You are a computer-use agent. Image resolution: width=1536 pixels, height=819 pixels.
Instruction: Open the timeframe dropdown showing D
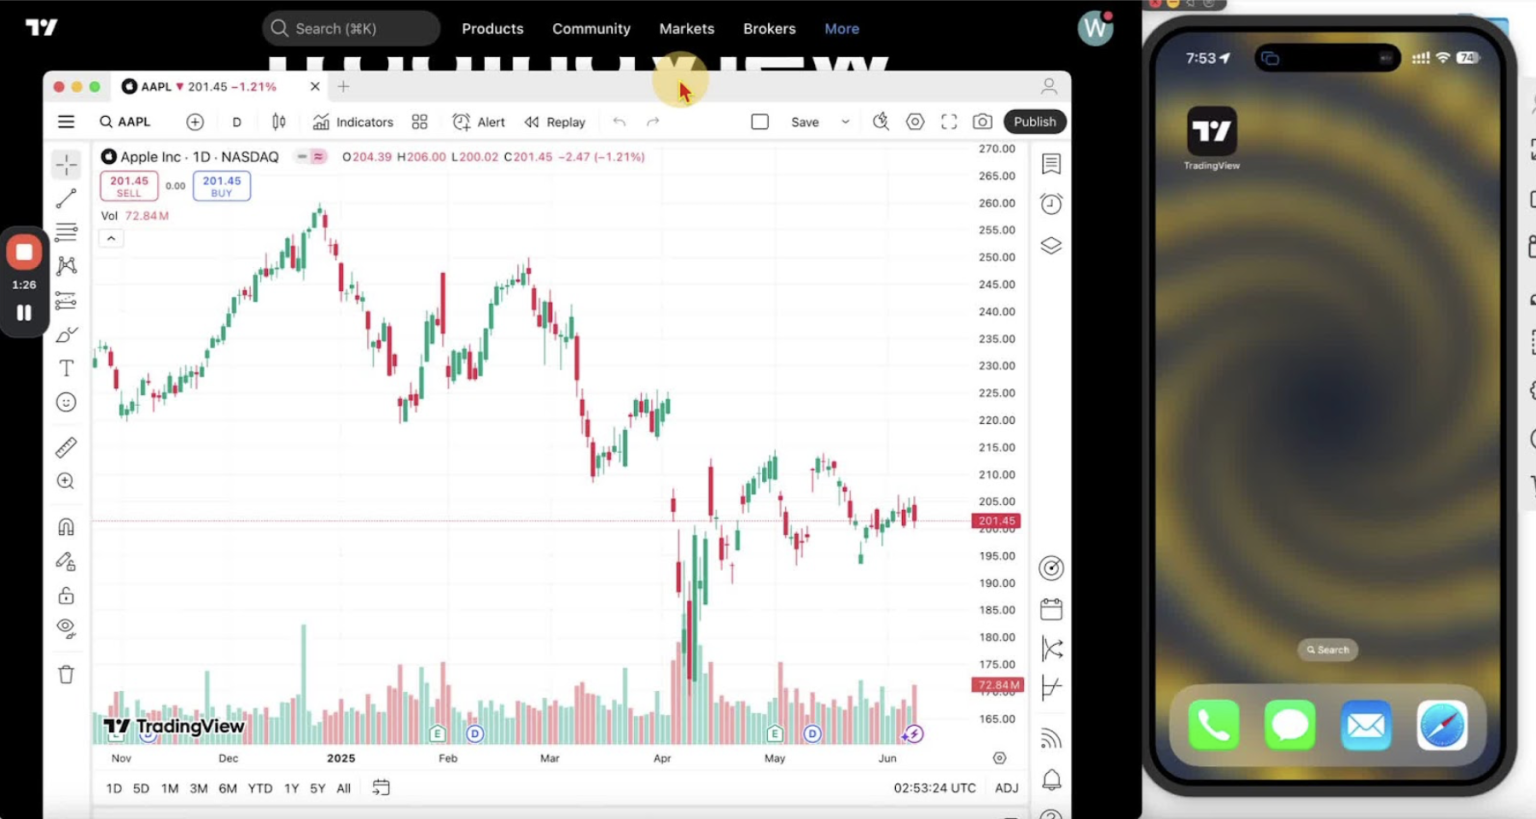tap(237, 121)
